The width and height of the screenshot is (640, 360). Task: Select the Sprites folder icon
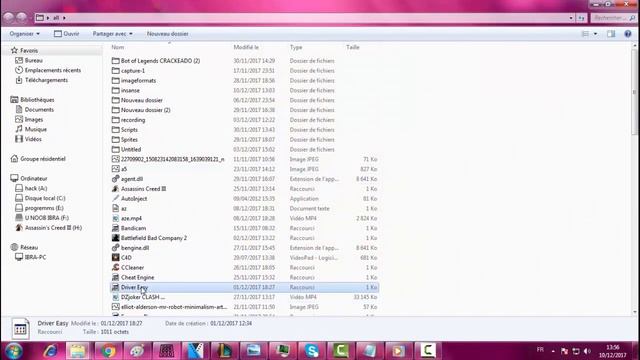(x=116, y=139)
